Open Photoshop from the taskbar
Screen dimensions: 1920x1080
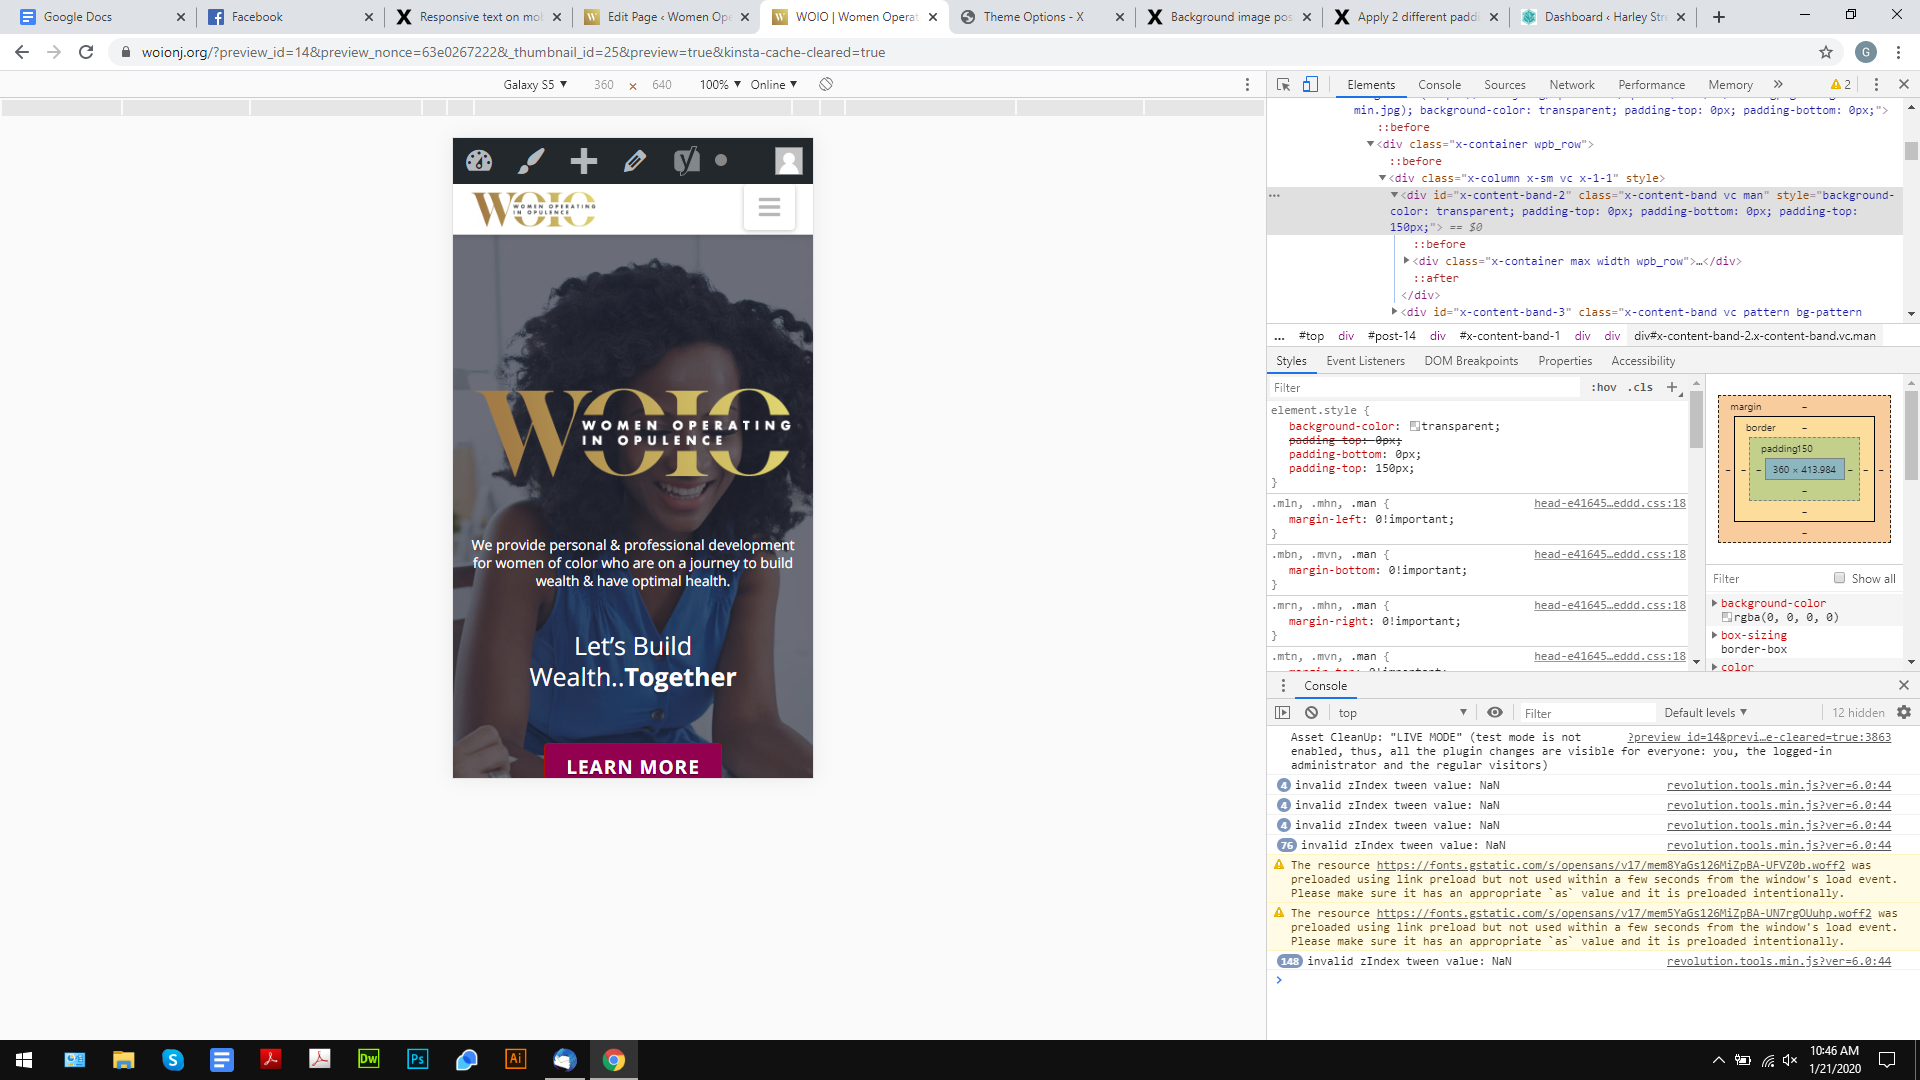pos(417,1059)
